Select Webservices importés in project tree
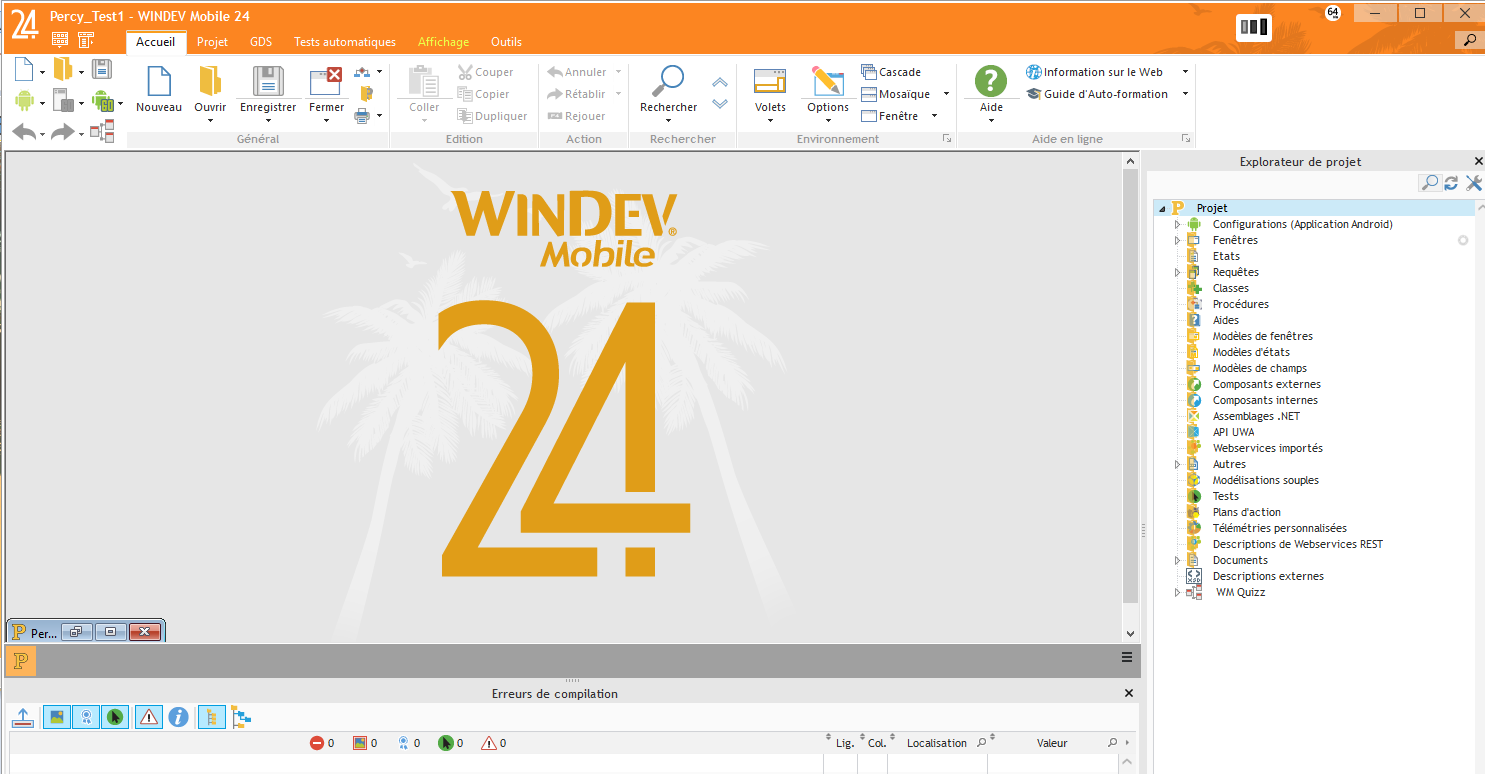 point(1267,448)
